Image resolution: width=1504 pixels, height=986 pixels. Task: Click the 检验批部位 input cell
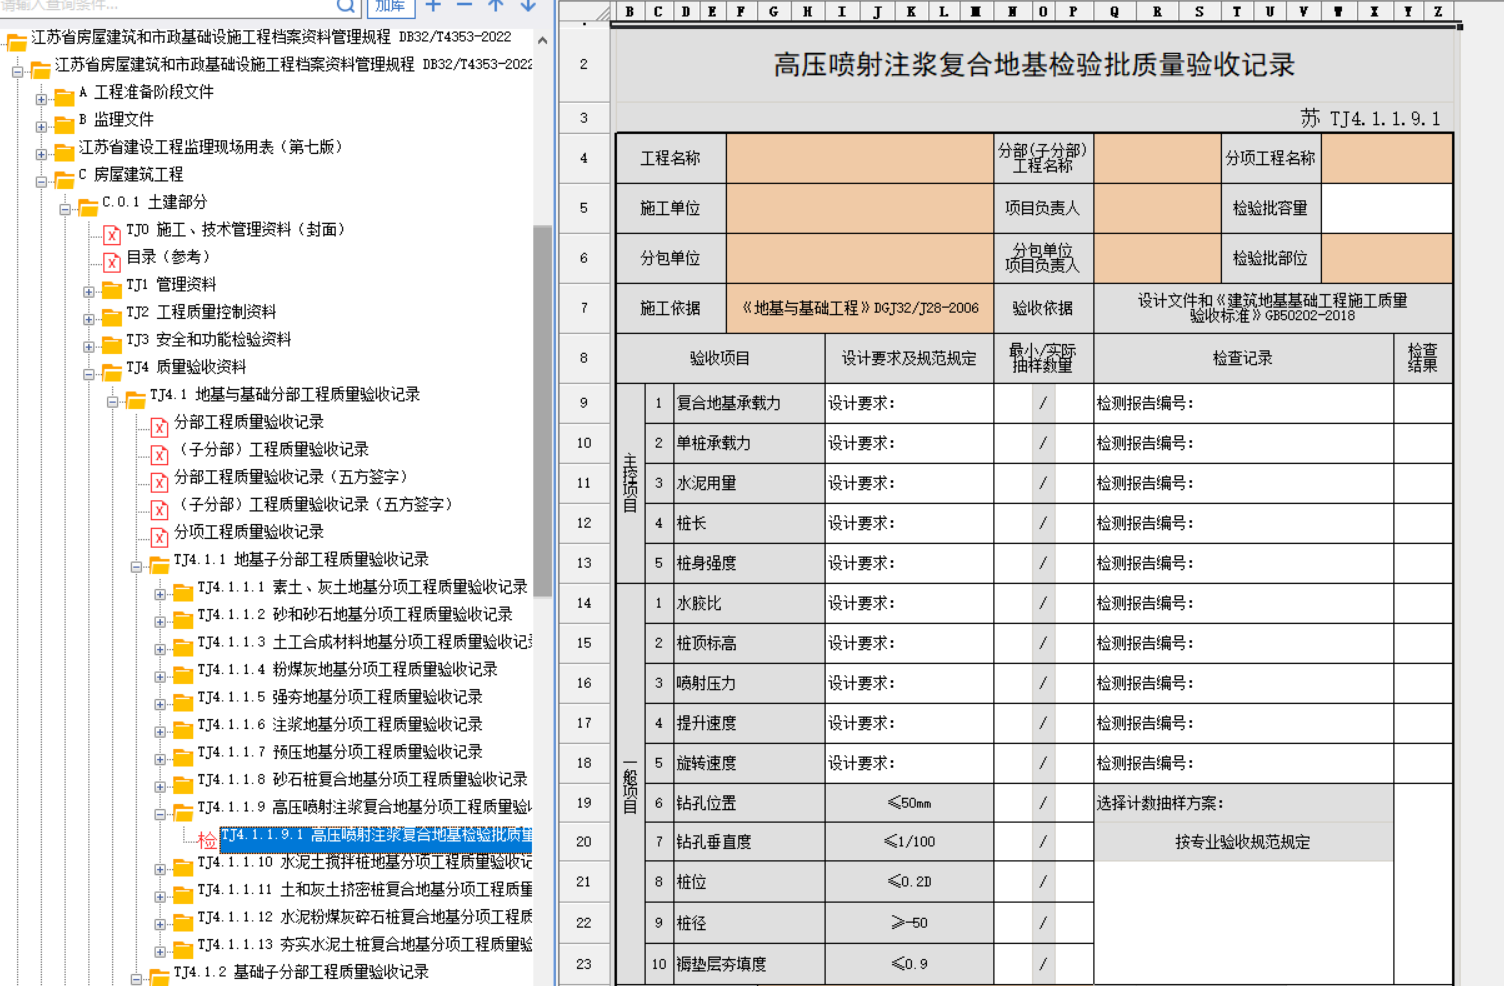tap(1386, 258)
